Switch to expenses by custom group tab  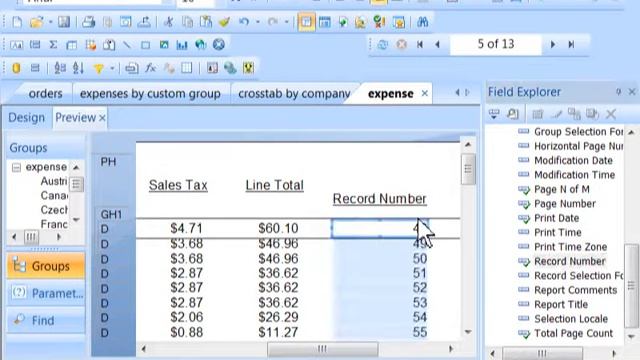click(x=150, y=93)
